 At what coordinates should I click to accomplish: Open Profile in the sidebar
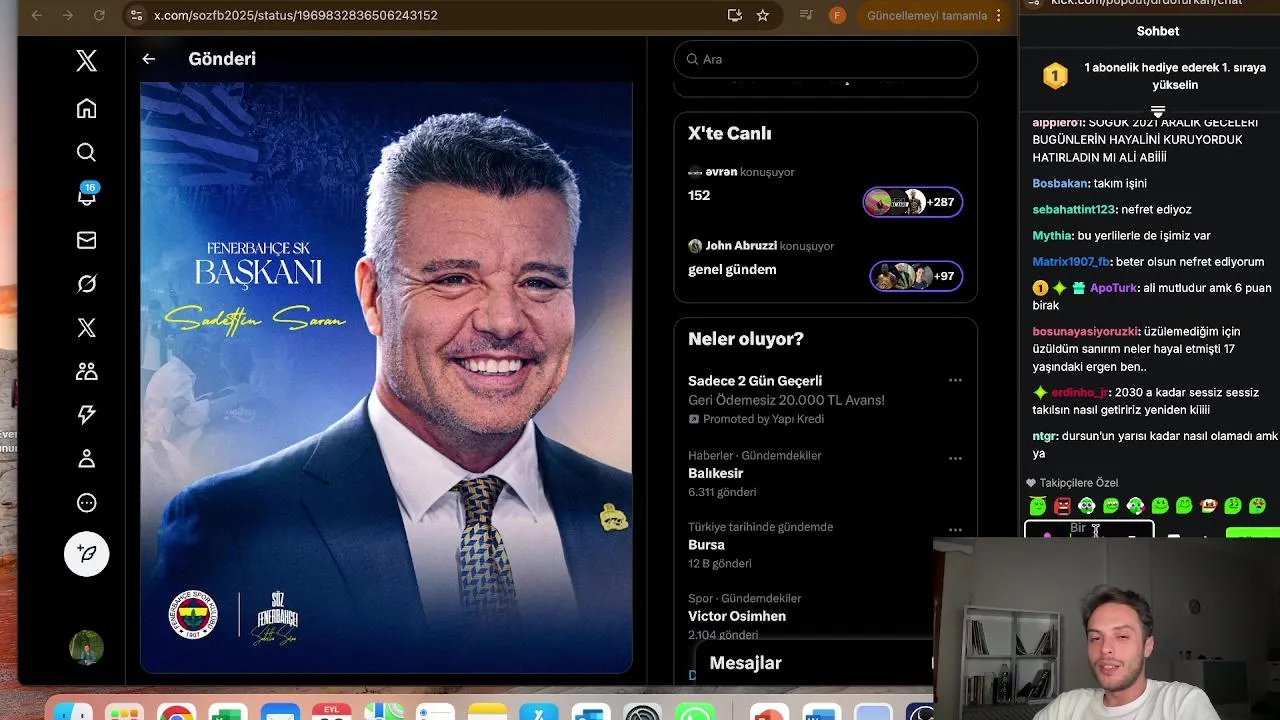tap(87, 459)
